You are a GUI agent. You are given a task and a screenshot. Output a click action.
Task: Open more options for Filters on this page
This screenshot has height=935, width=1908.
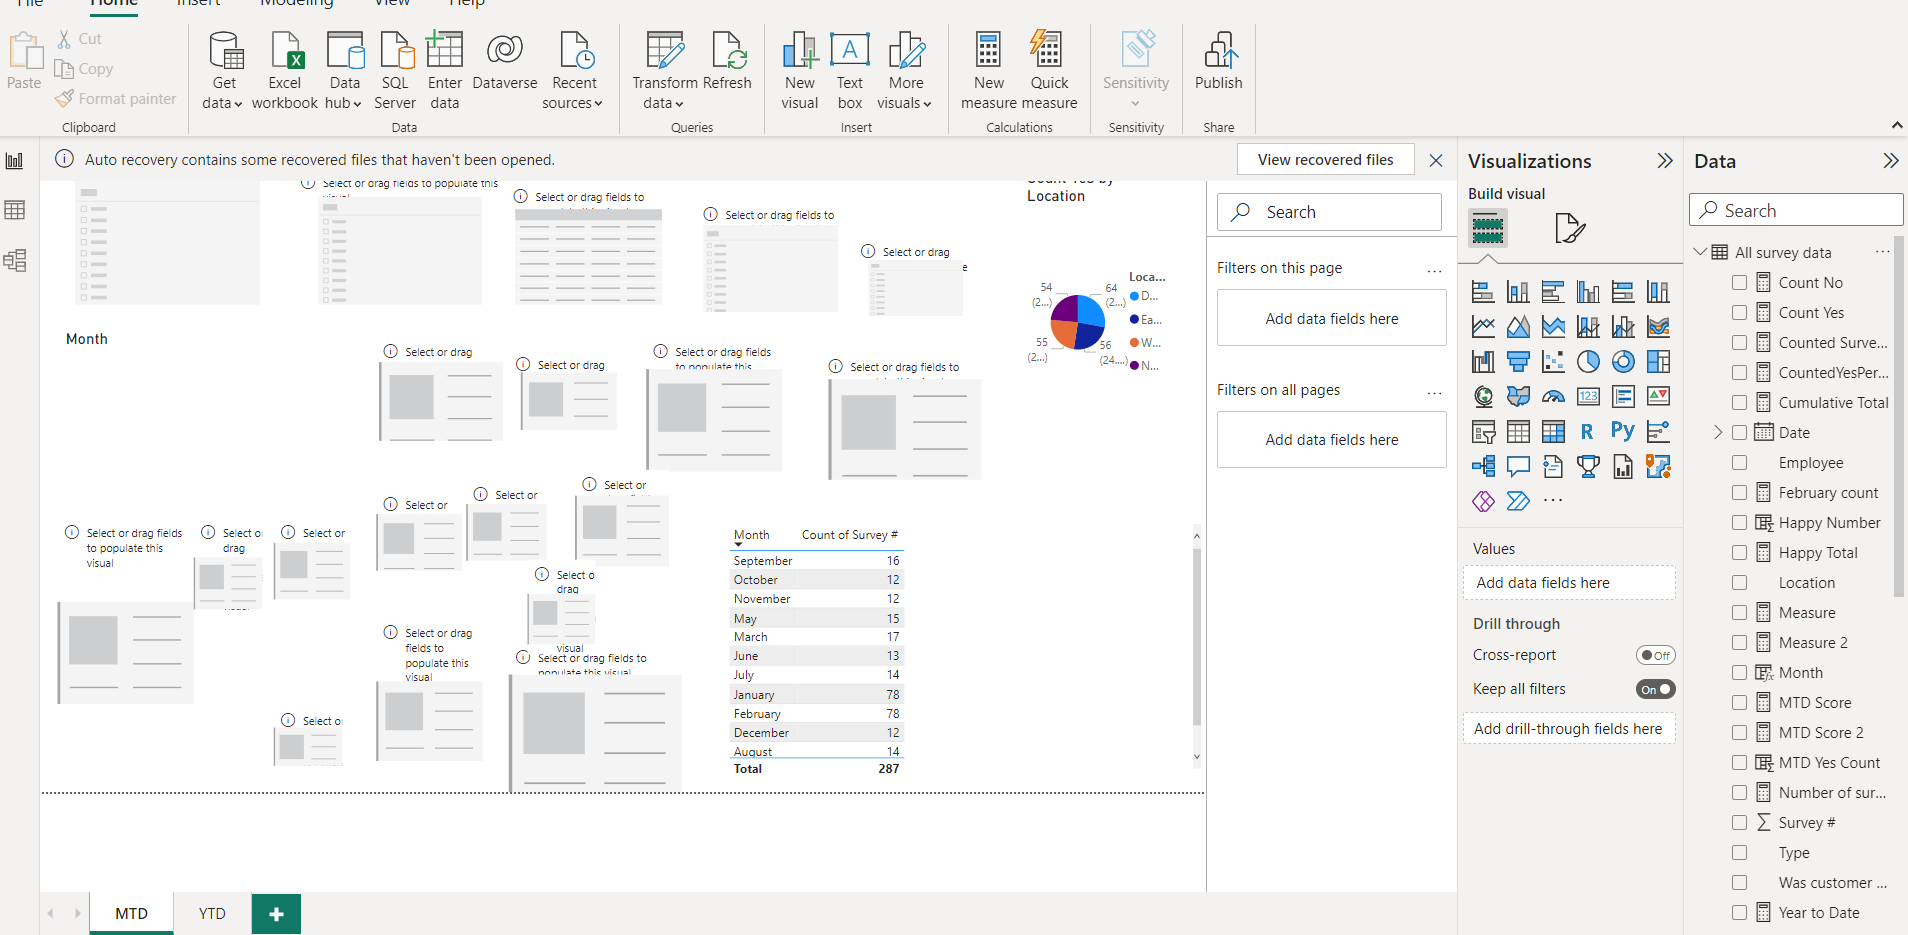tap(1435, 269)
